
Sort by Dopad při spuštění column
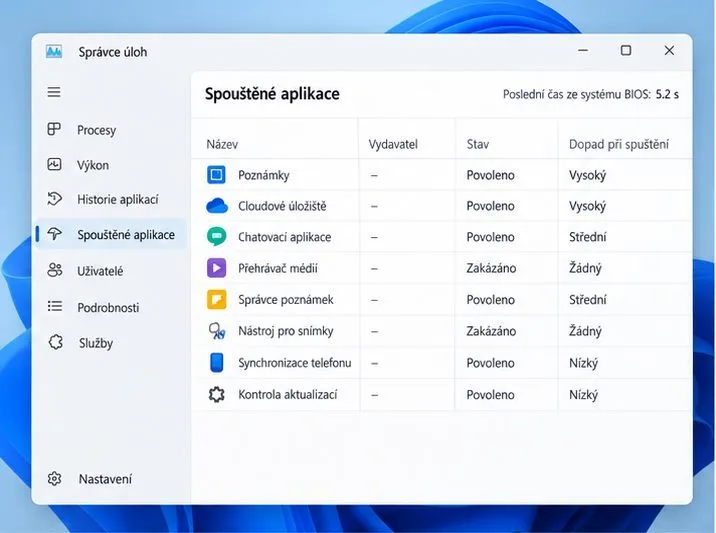619,144
